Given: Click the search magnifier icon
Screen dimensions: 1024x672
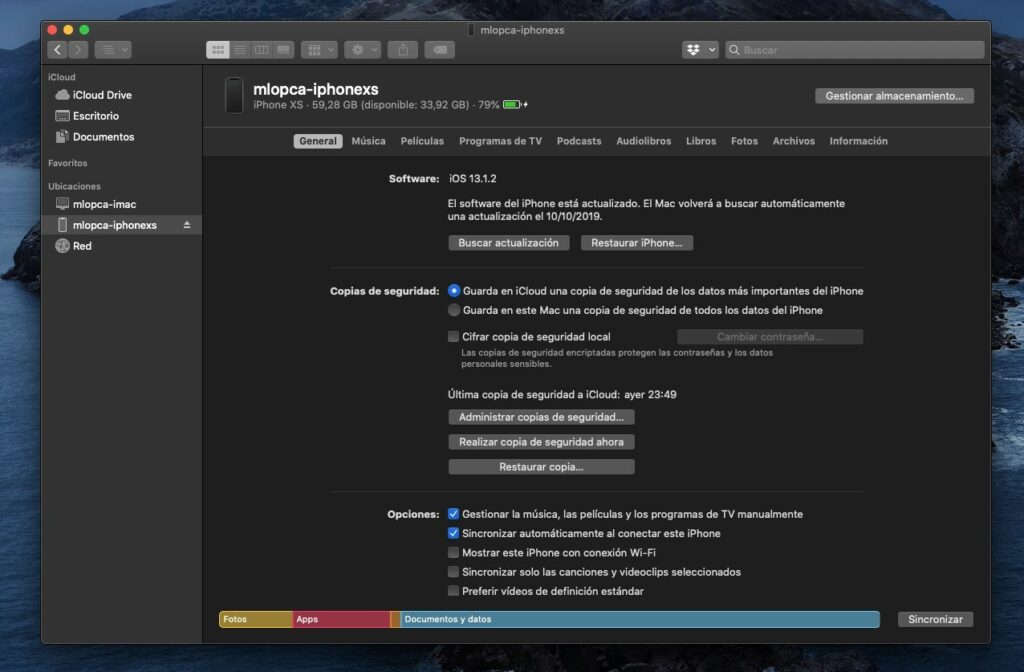Looking at the screenshot, I should pos(734,50).
